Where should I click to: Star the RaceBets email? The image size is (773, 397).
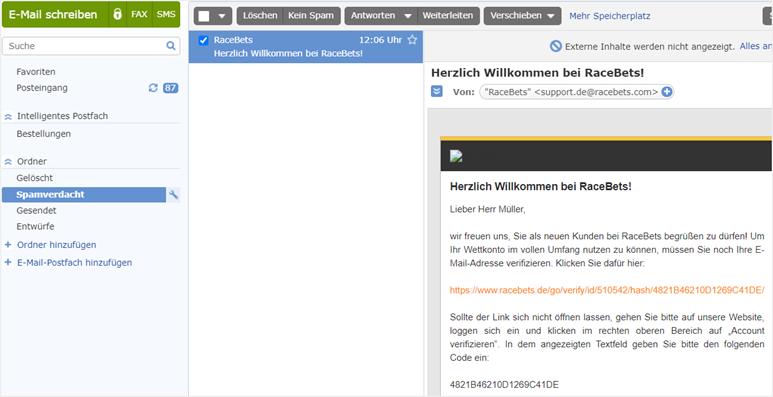click(412, 40)
